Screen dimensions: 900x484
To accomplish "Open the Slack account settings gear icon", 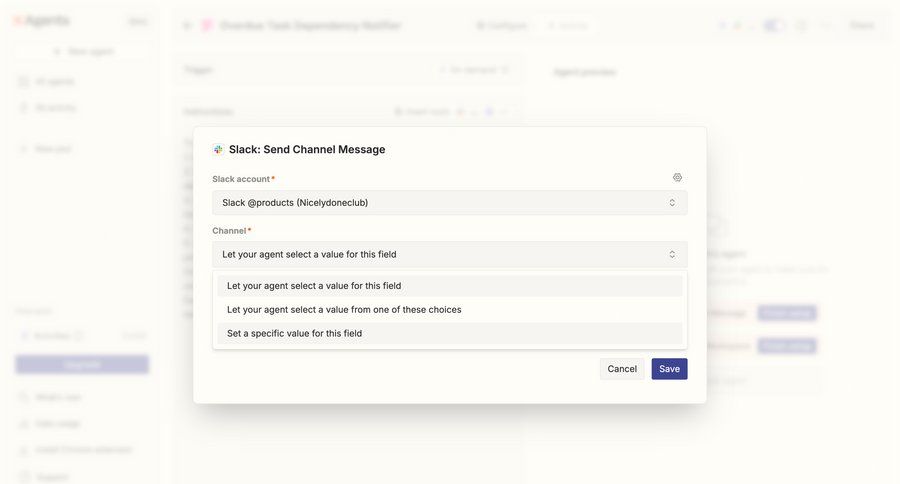I will tap(677, 177).
